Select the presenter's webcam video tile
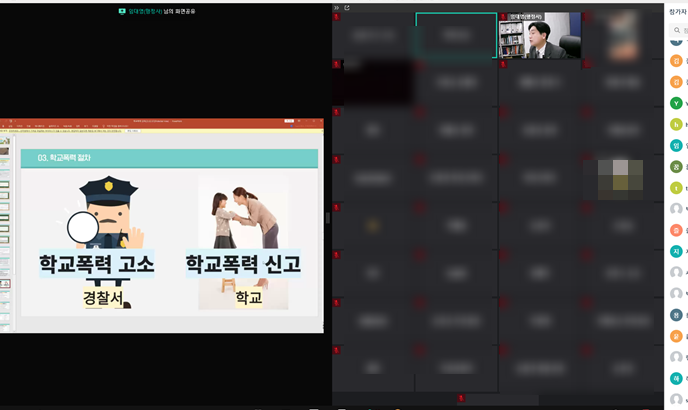Image resolution: width=688 pixels, height=410 pixels. coord(540,36)
